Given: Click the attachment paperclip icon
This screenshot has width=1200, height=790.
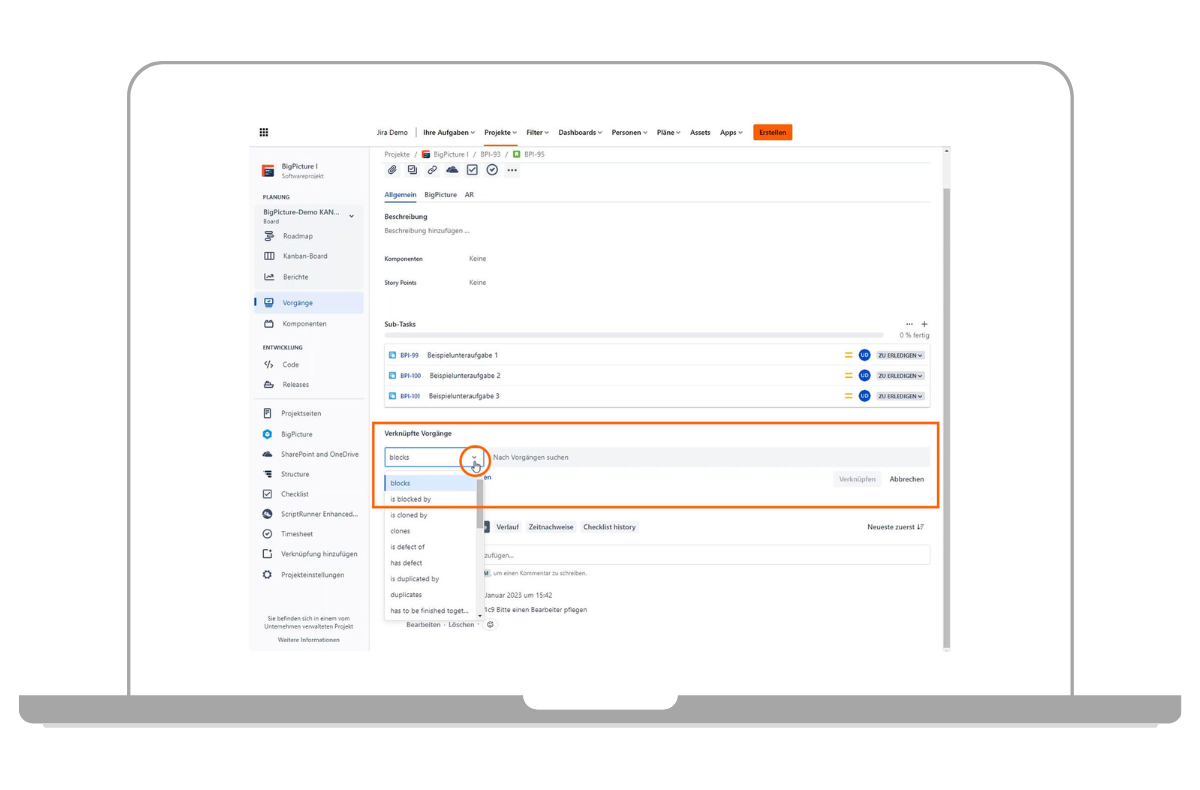Looking at the screenshot, I should pos(393,170).
